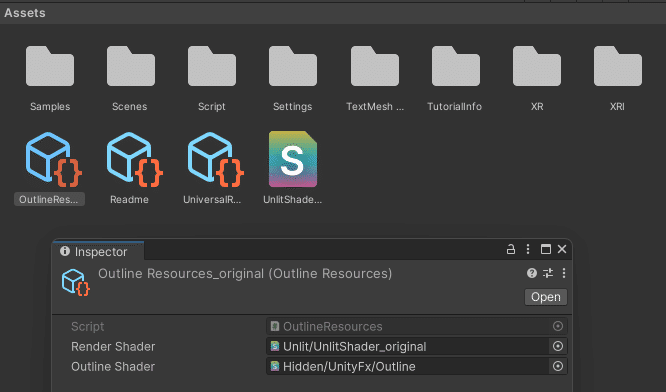Open the help reference question mark icon

pyautogui.click(x=532, y=273)
